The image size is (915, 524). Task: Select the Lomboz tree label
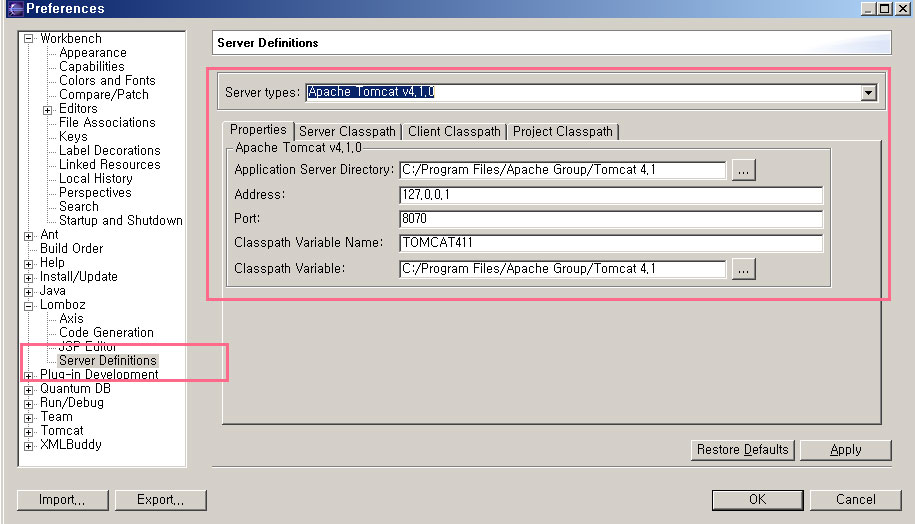pos(62,305)
